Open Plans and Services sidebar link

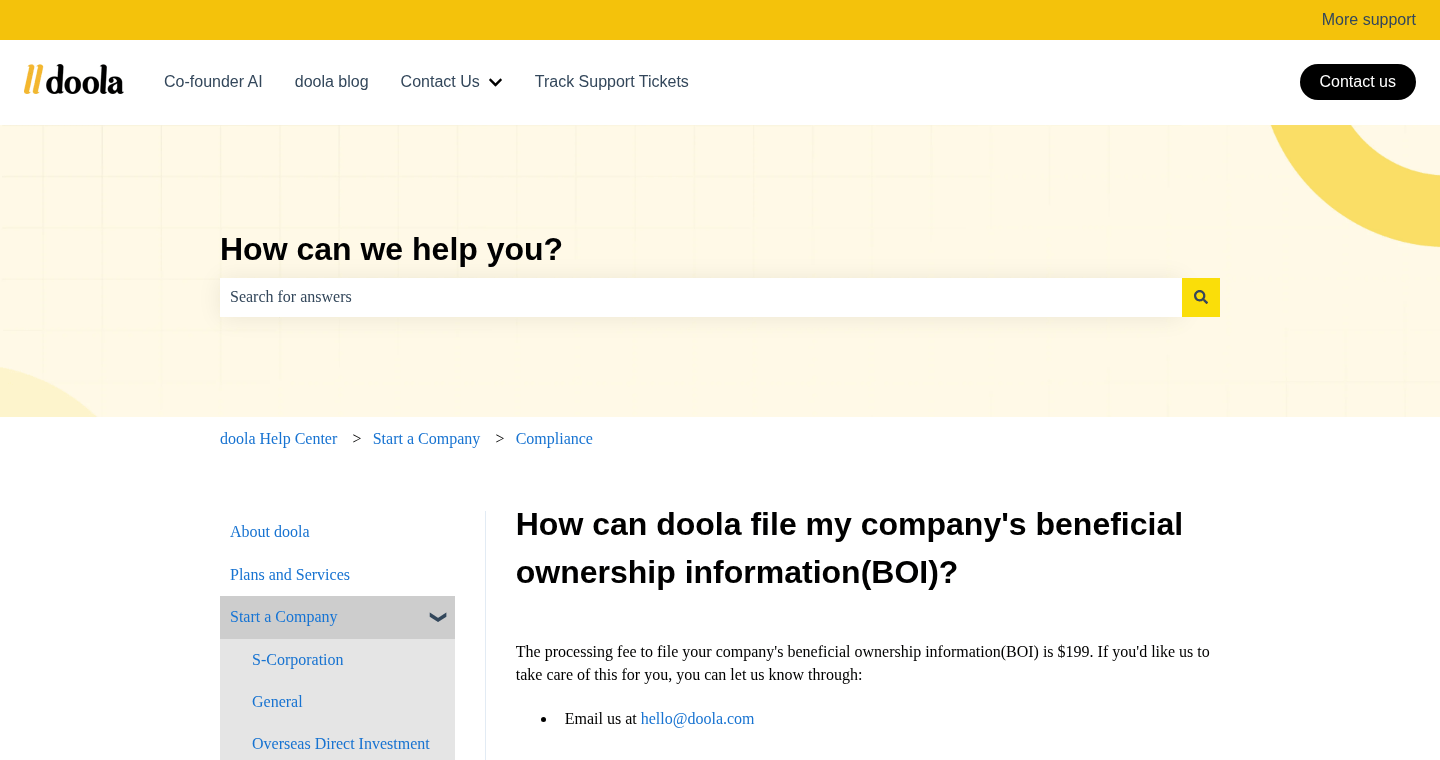290,575
